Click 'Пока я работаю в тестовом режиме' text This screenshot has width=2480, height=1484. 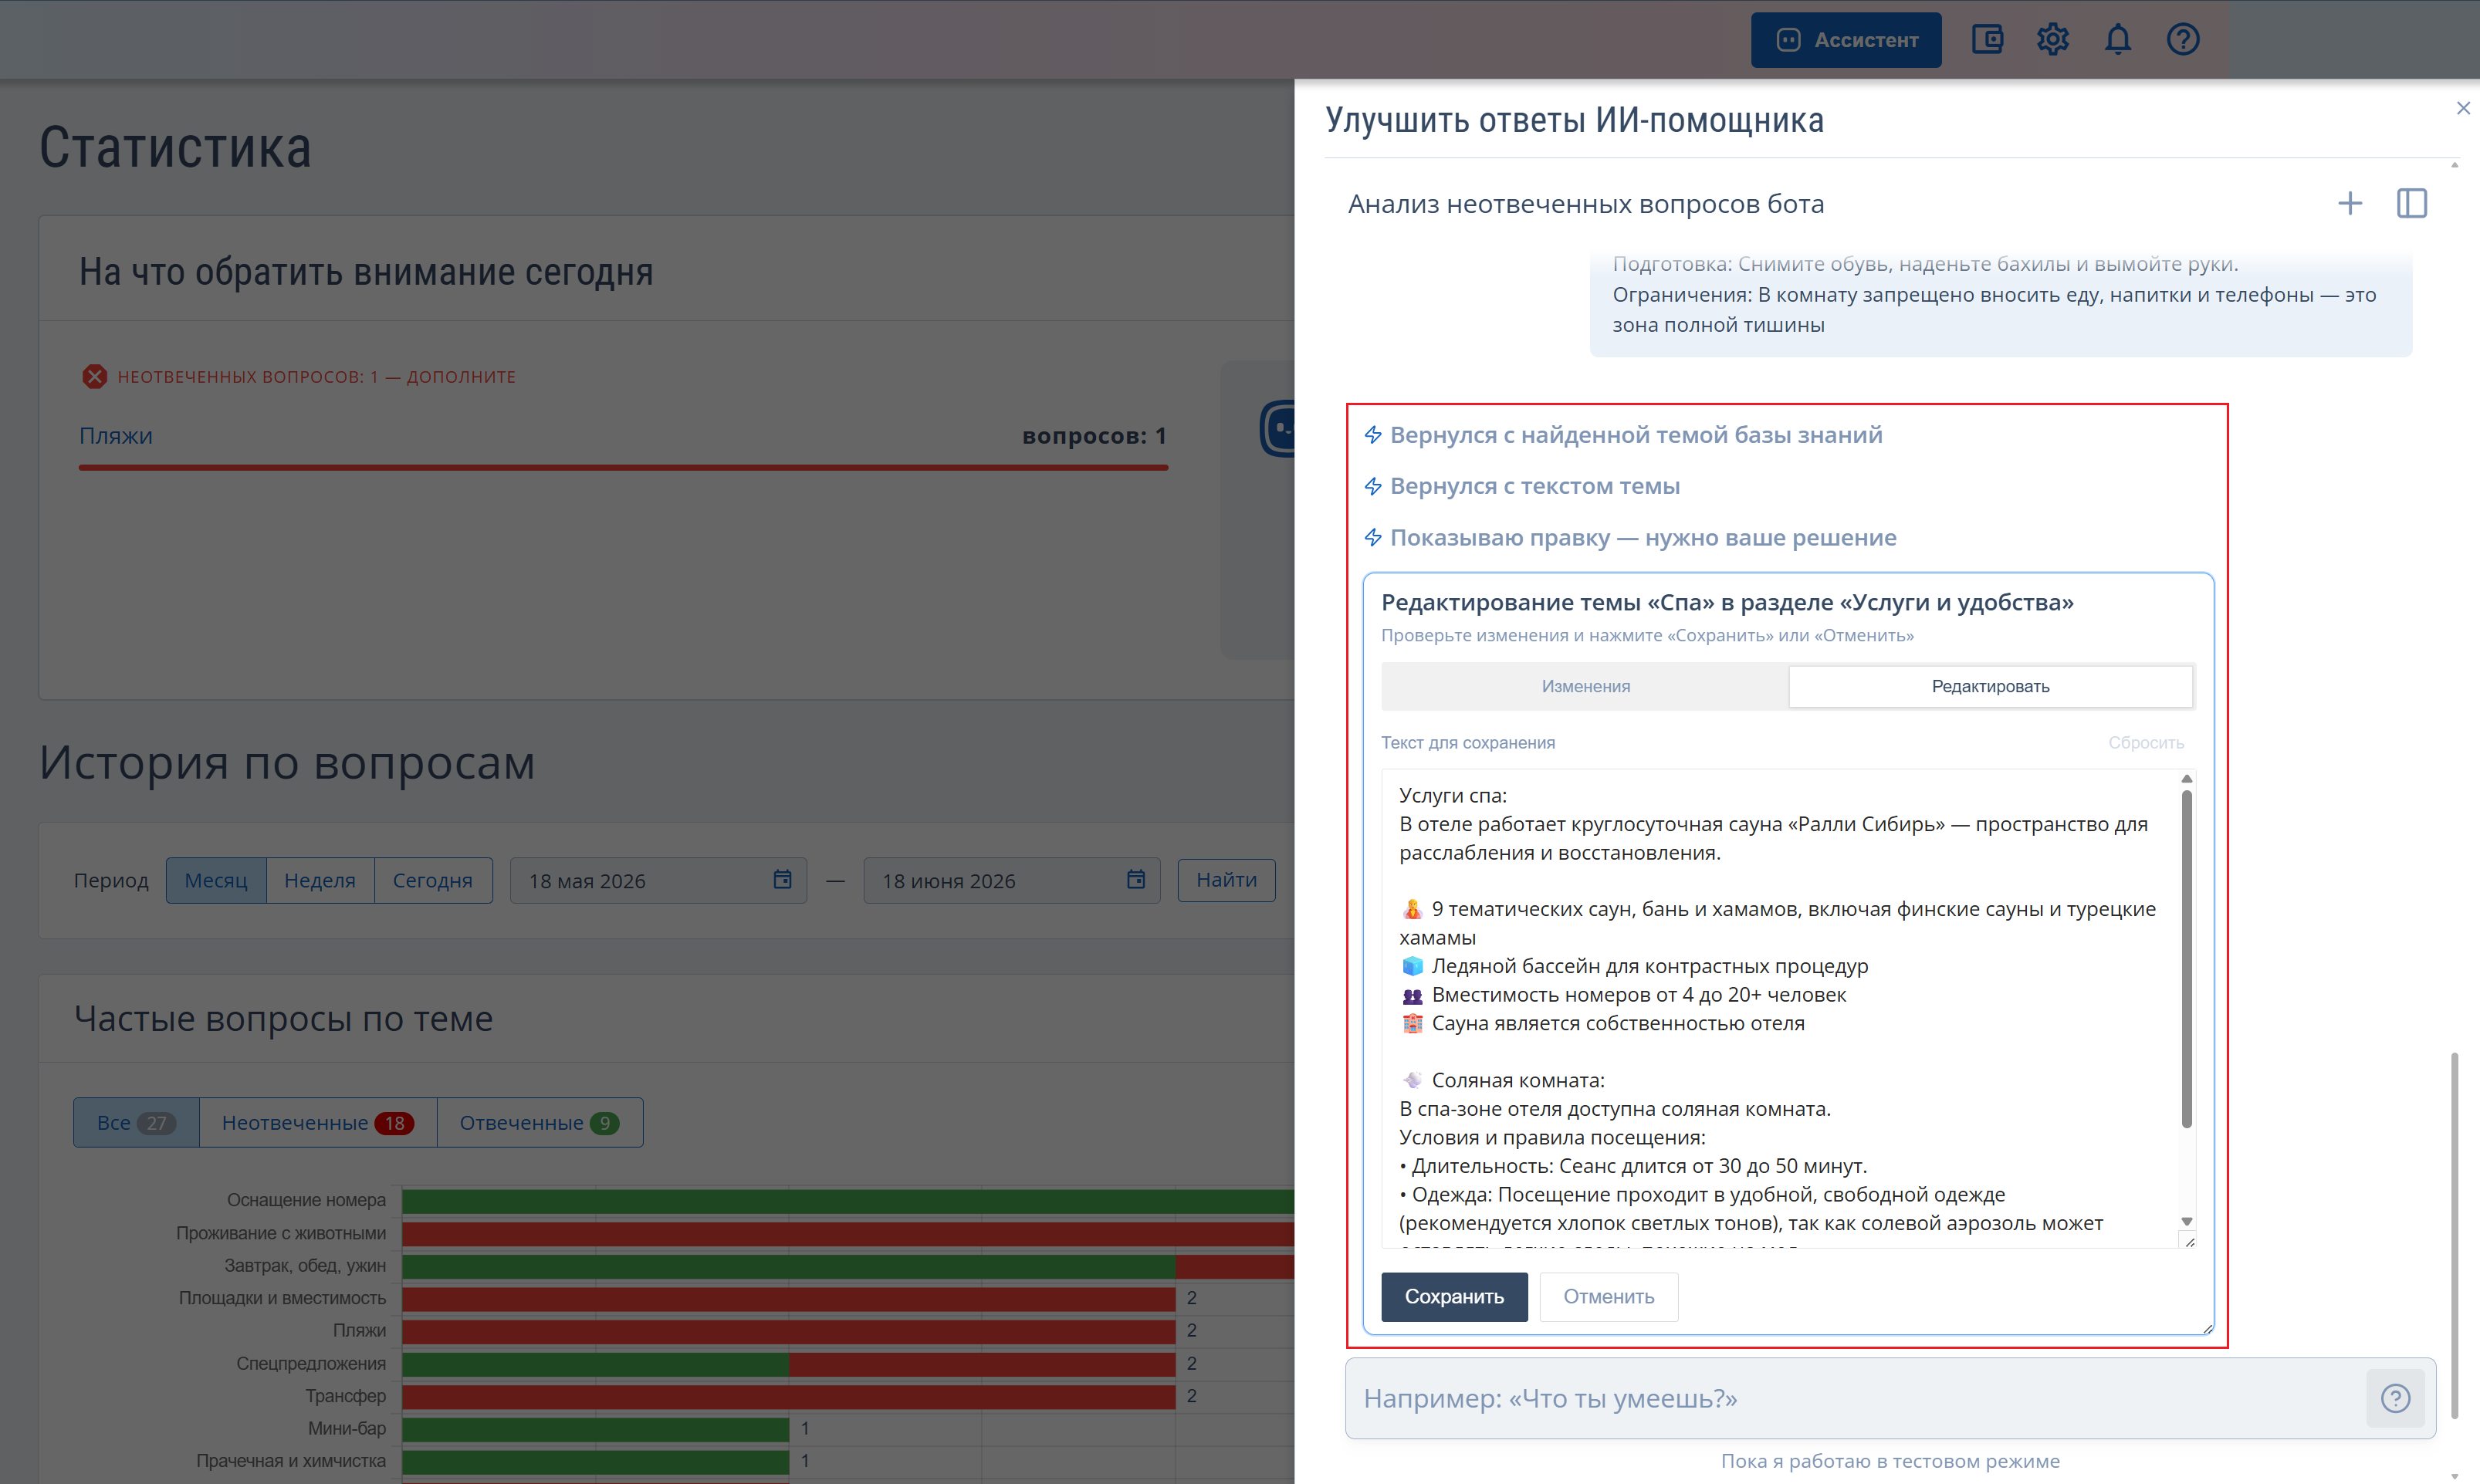[1890, 1462]
